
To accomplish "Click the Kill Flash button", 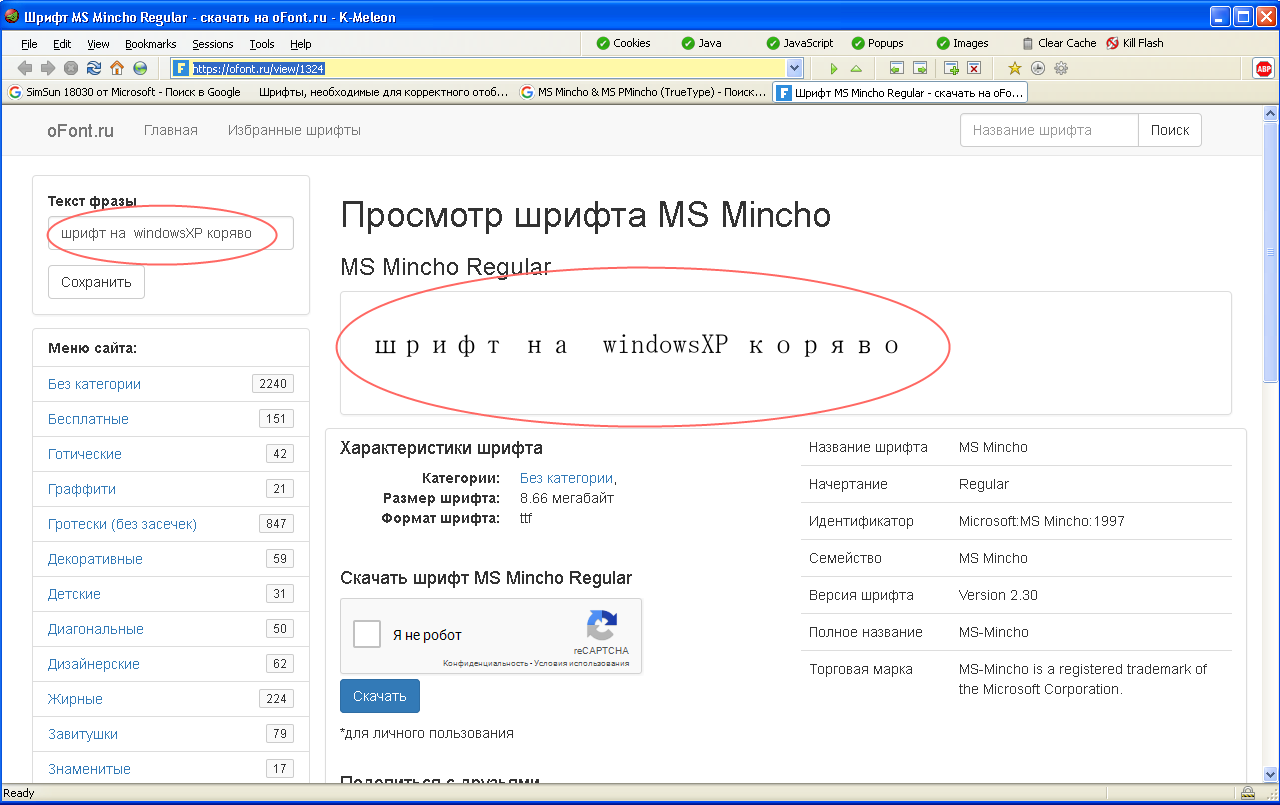I will [1135, 43].
